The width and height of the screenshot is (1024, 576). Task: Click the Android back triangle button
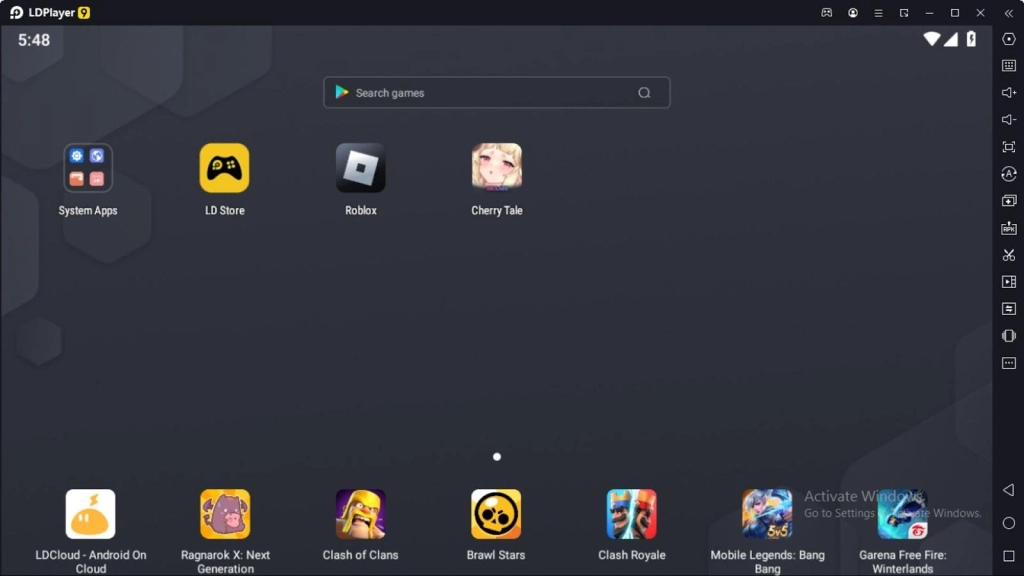point(1008,490)
